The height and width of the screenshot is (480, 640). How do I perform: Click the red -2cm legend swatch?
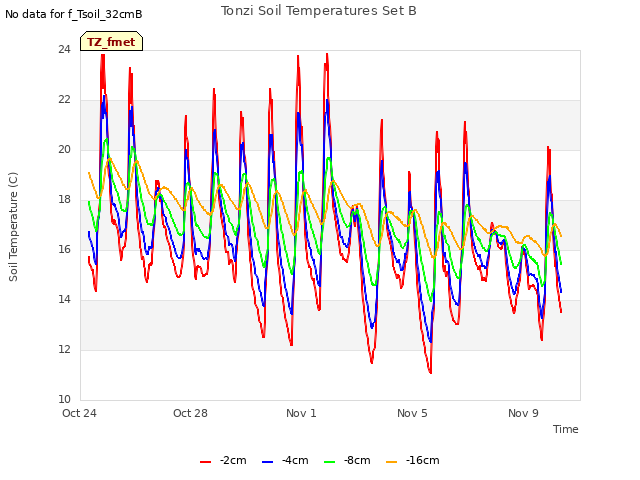tap(205, 462)
